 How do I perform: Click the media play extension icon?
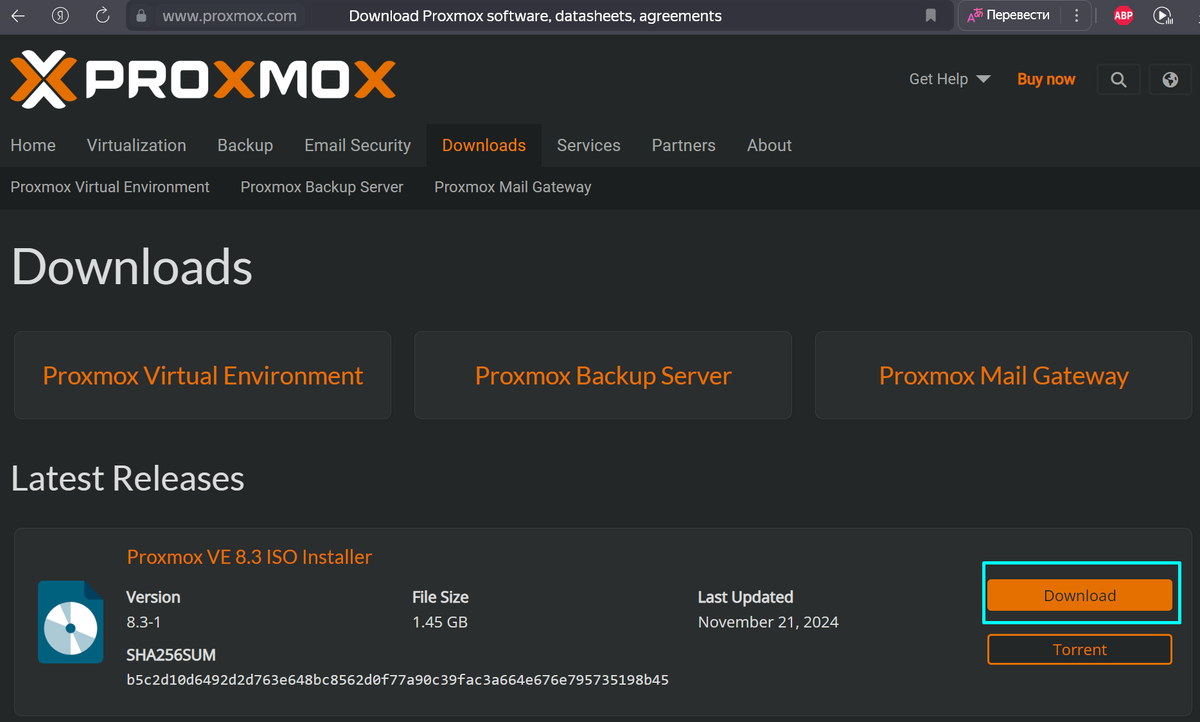tap(1162, 16)
